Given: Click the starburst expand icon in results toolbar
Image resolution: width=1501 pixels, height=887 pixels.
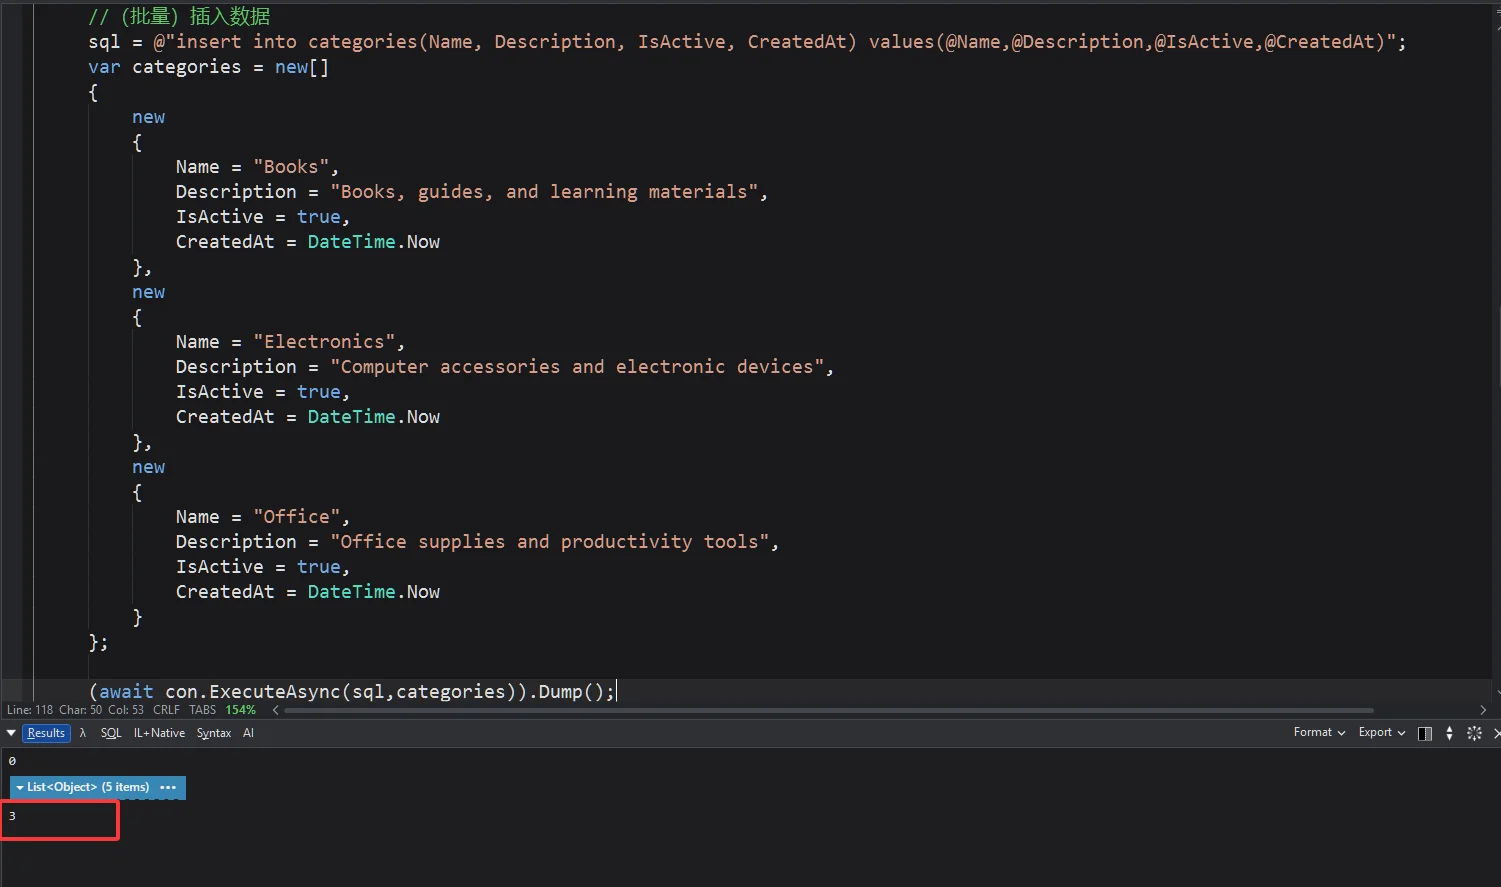Looking at the screenshot, I should coord(1474,733).
